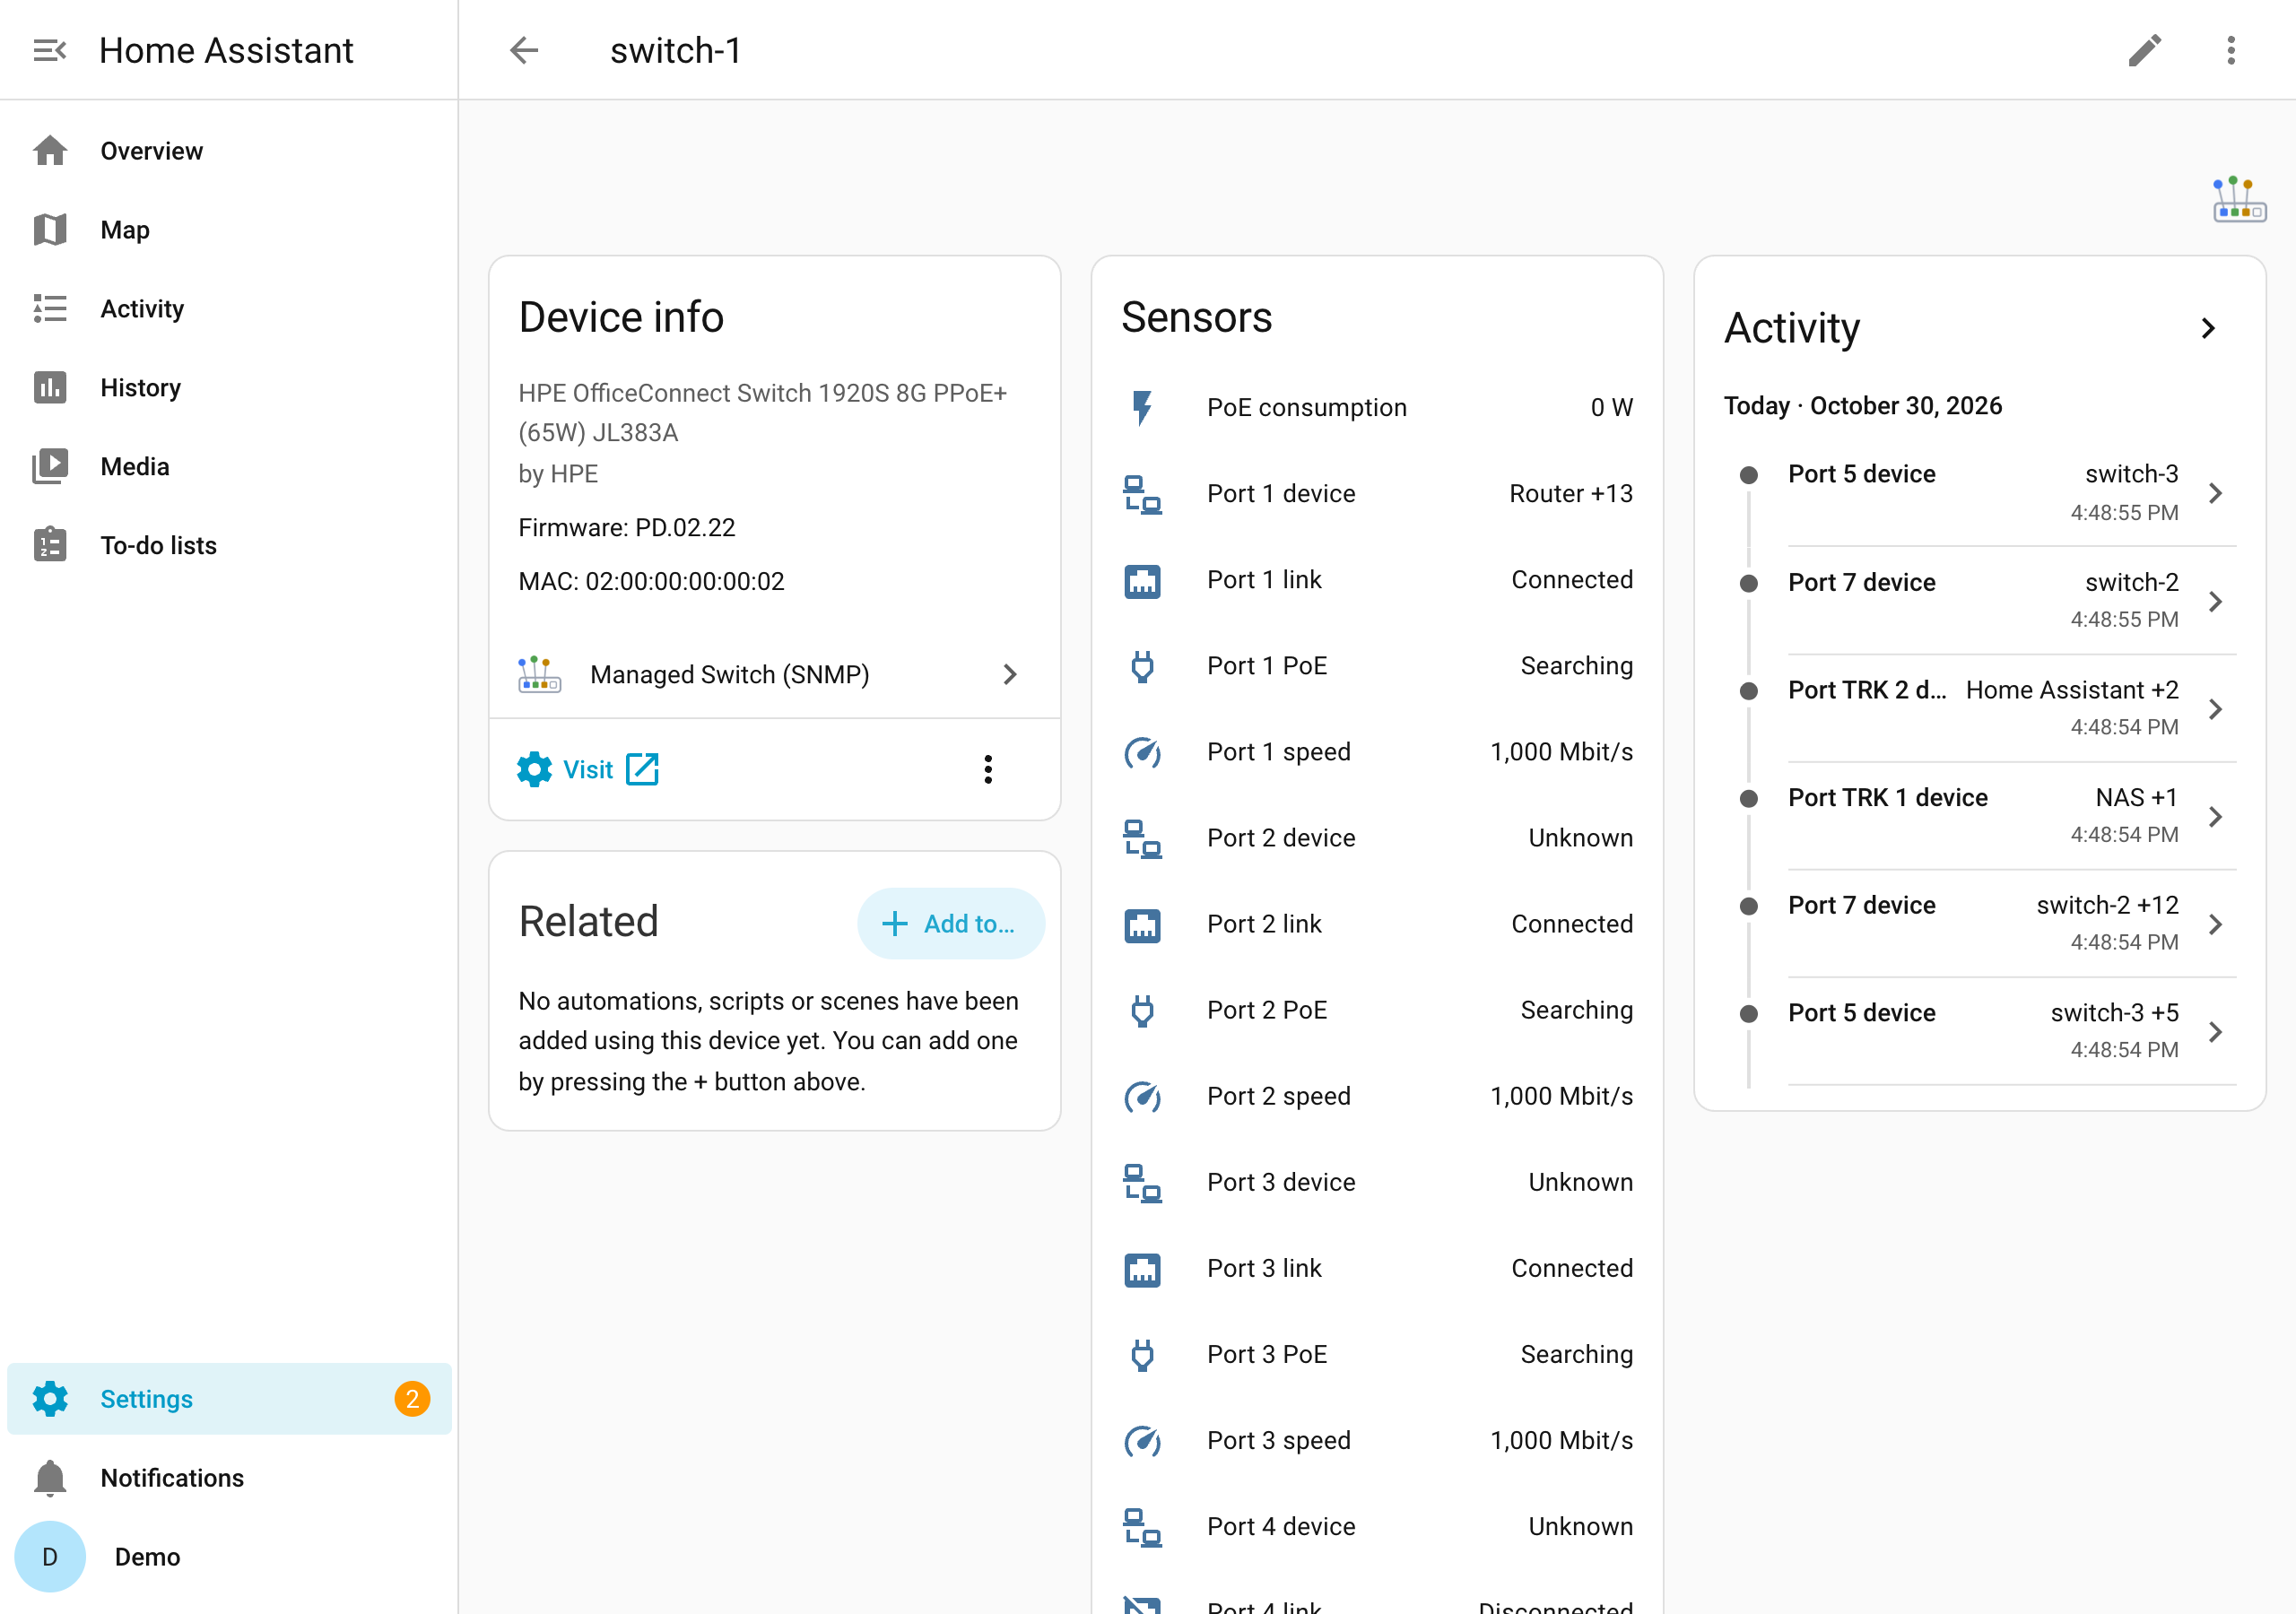The image size is (2296, 1614).
Task: Open the Demo user profile
Action: 229,1556
